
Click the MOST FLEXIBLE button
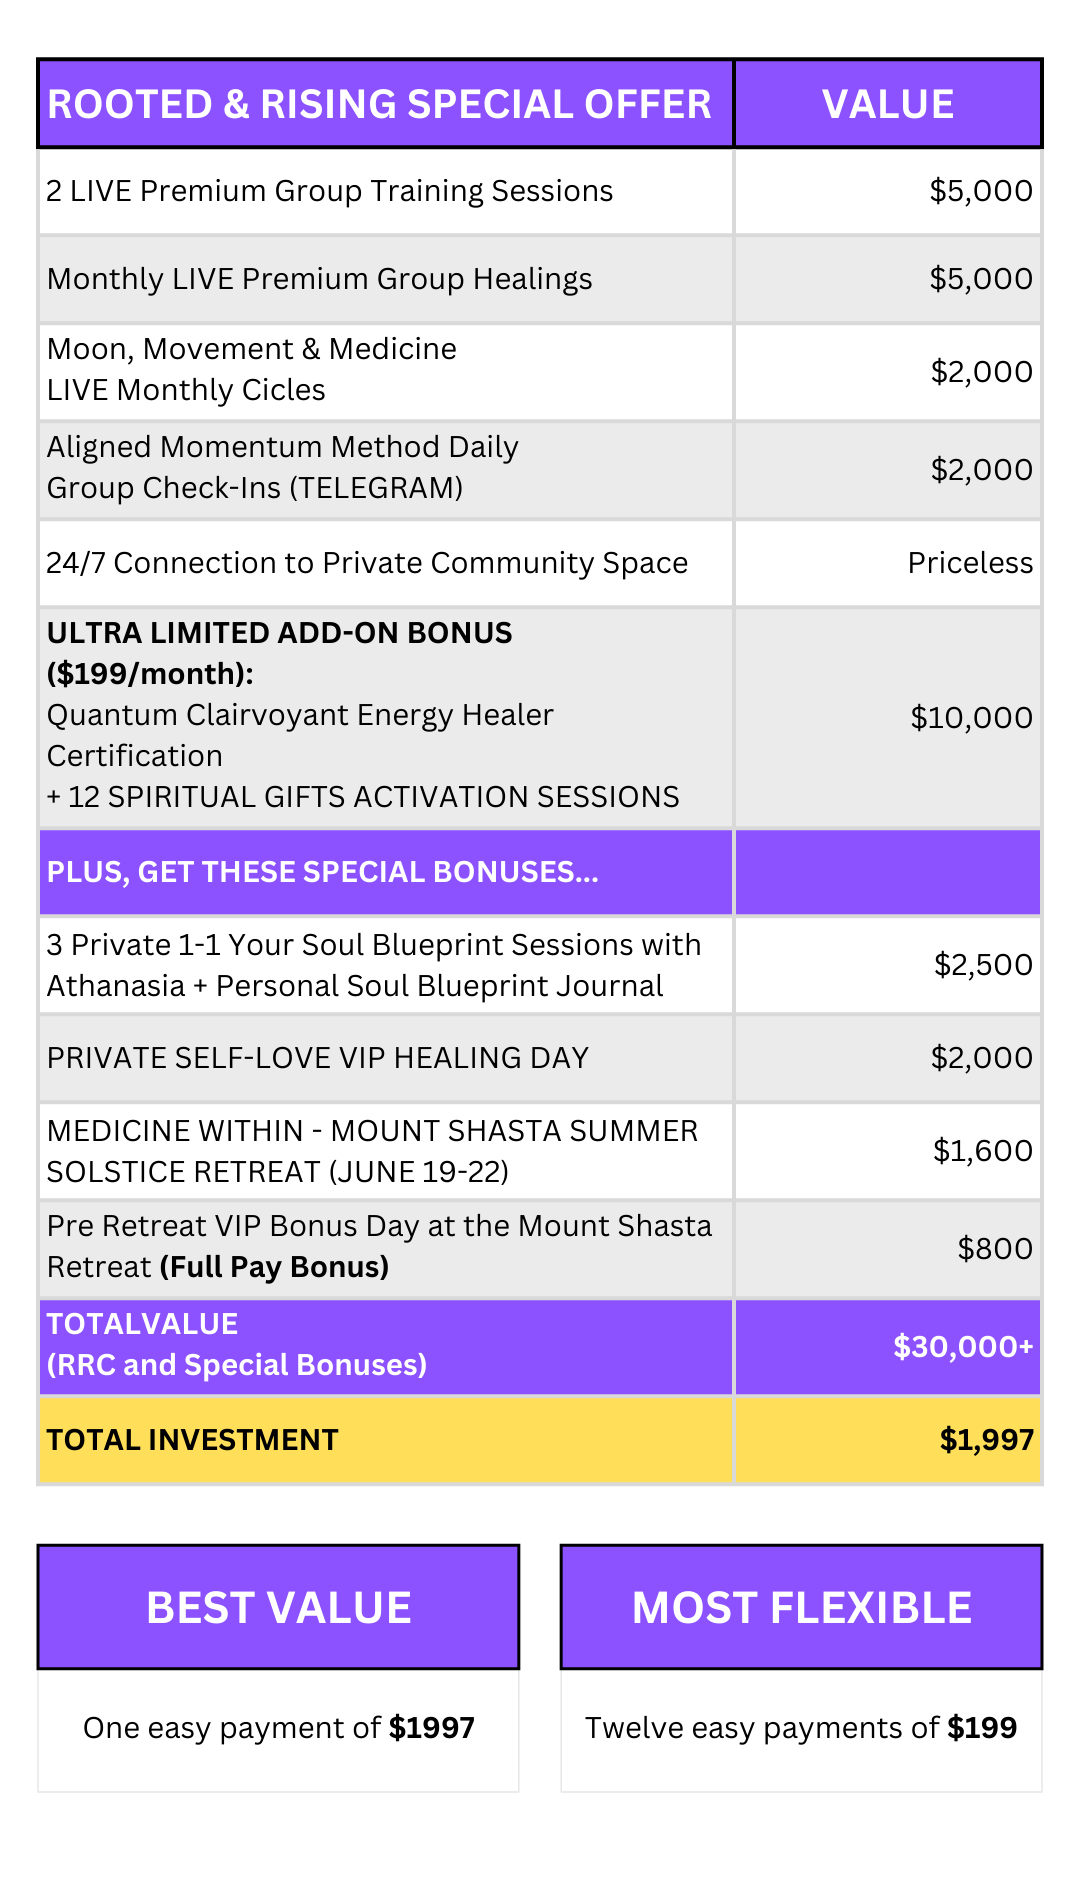[801, 1608]
